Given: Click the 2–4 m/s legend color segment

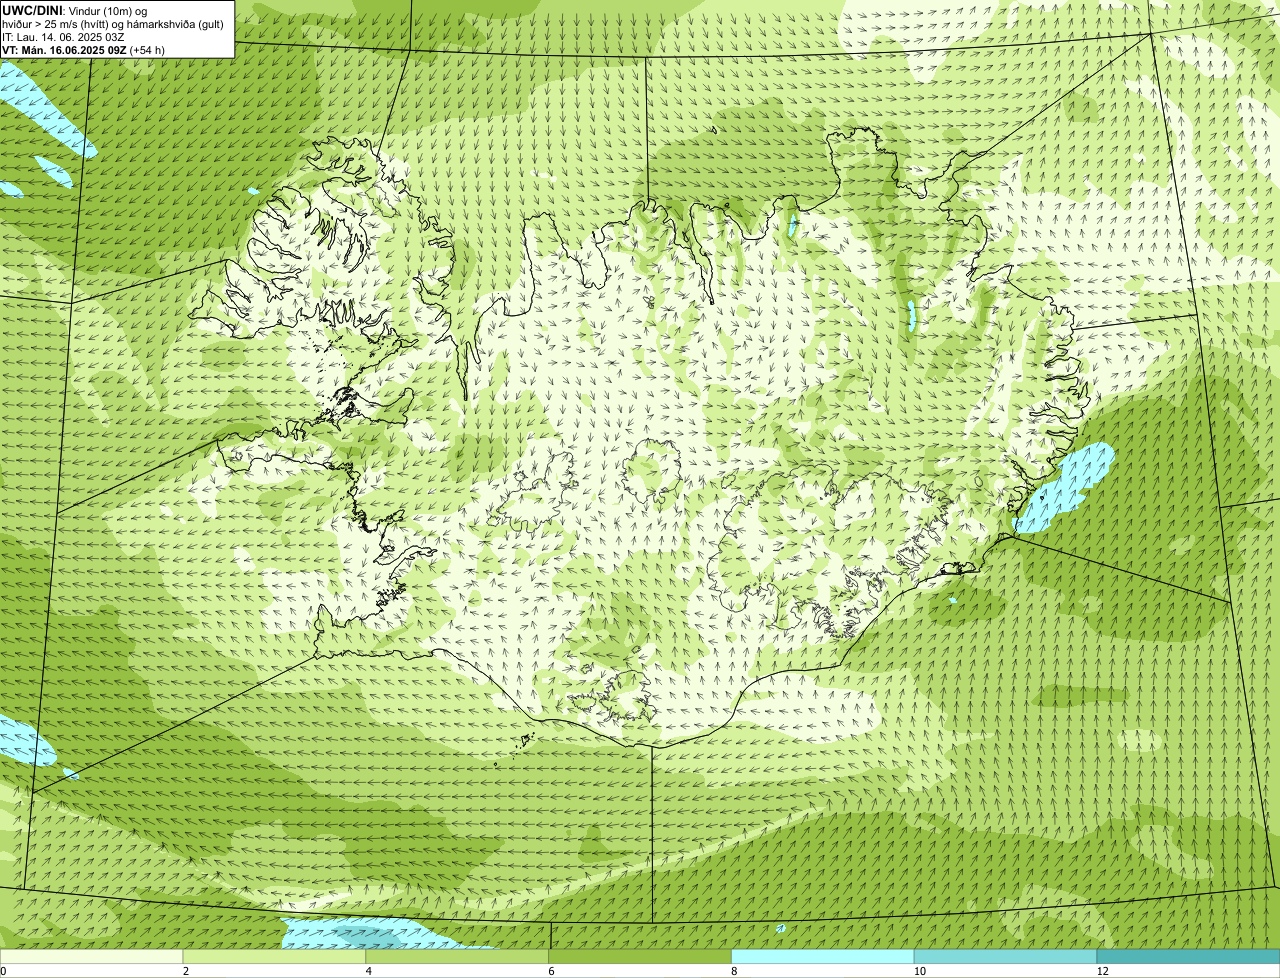Looking at the screenshot, I should (x=275, y=957).
